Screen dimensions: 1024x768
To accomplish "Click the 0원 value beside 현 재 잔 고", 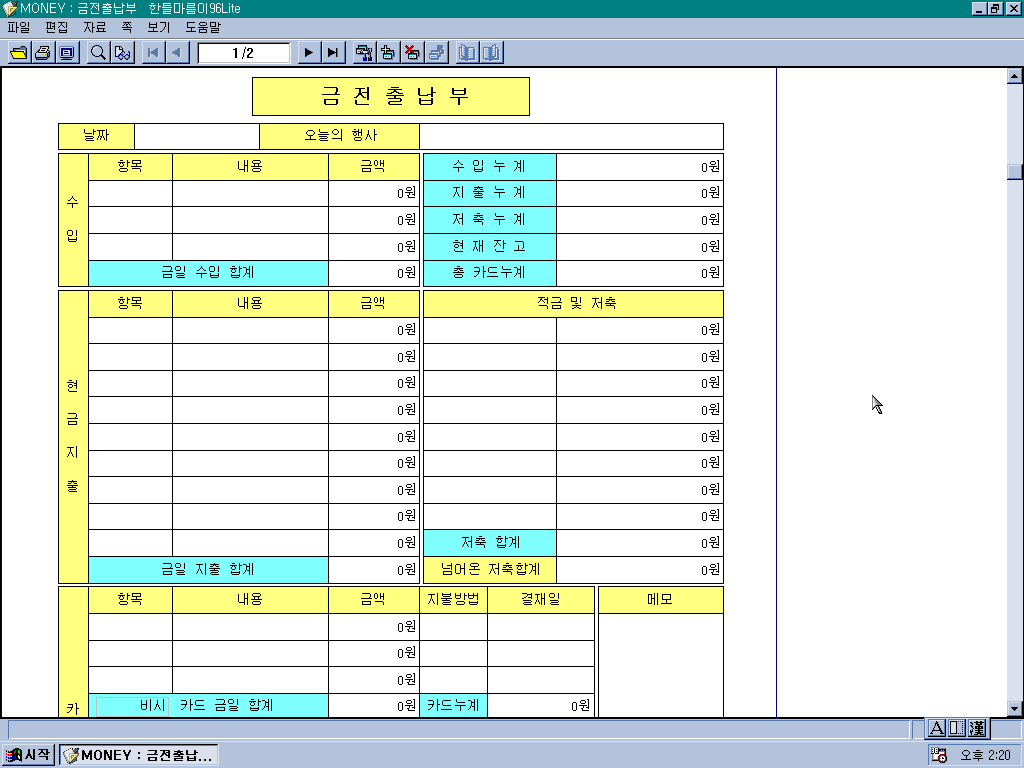I will [x=640, y=247].
